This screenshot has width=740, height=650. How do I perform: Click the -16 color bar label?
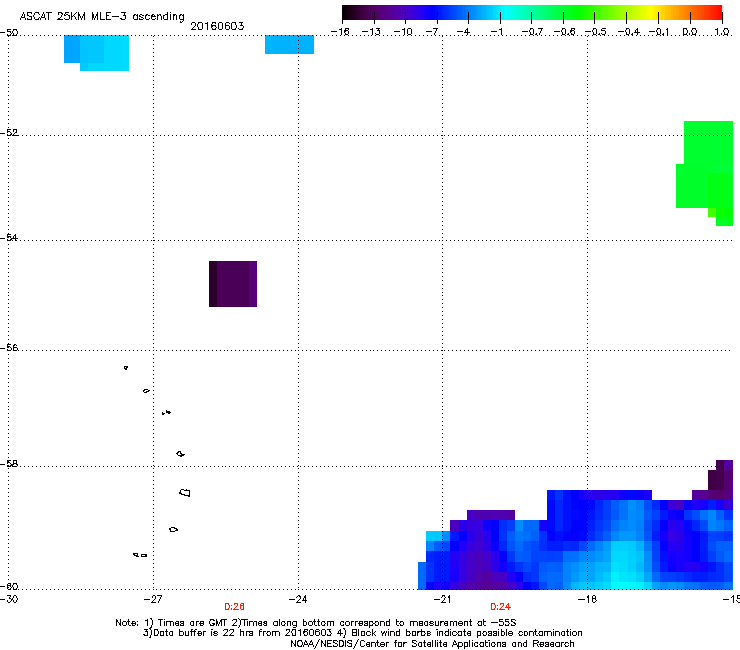point(340,32)
